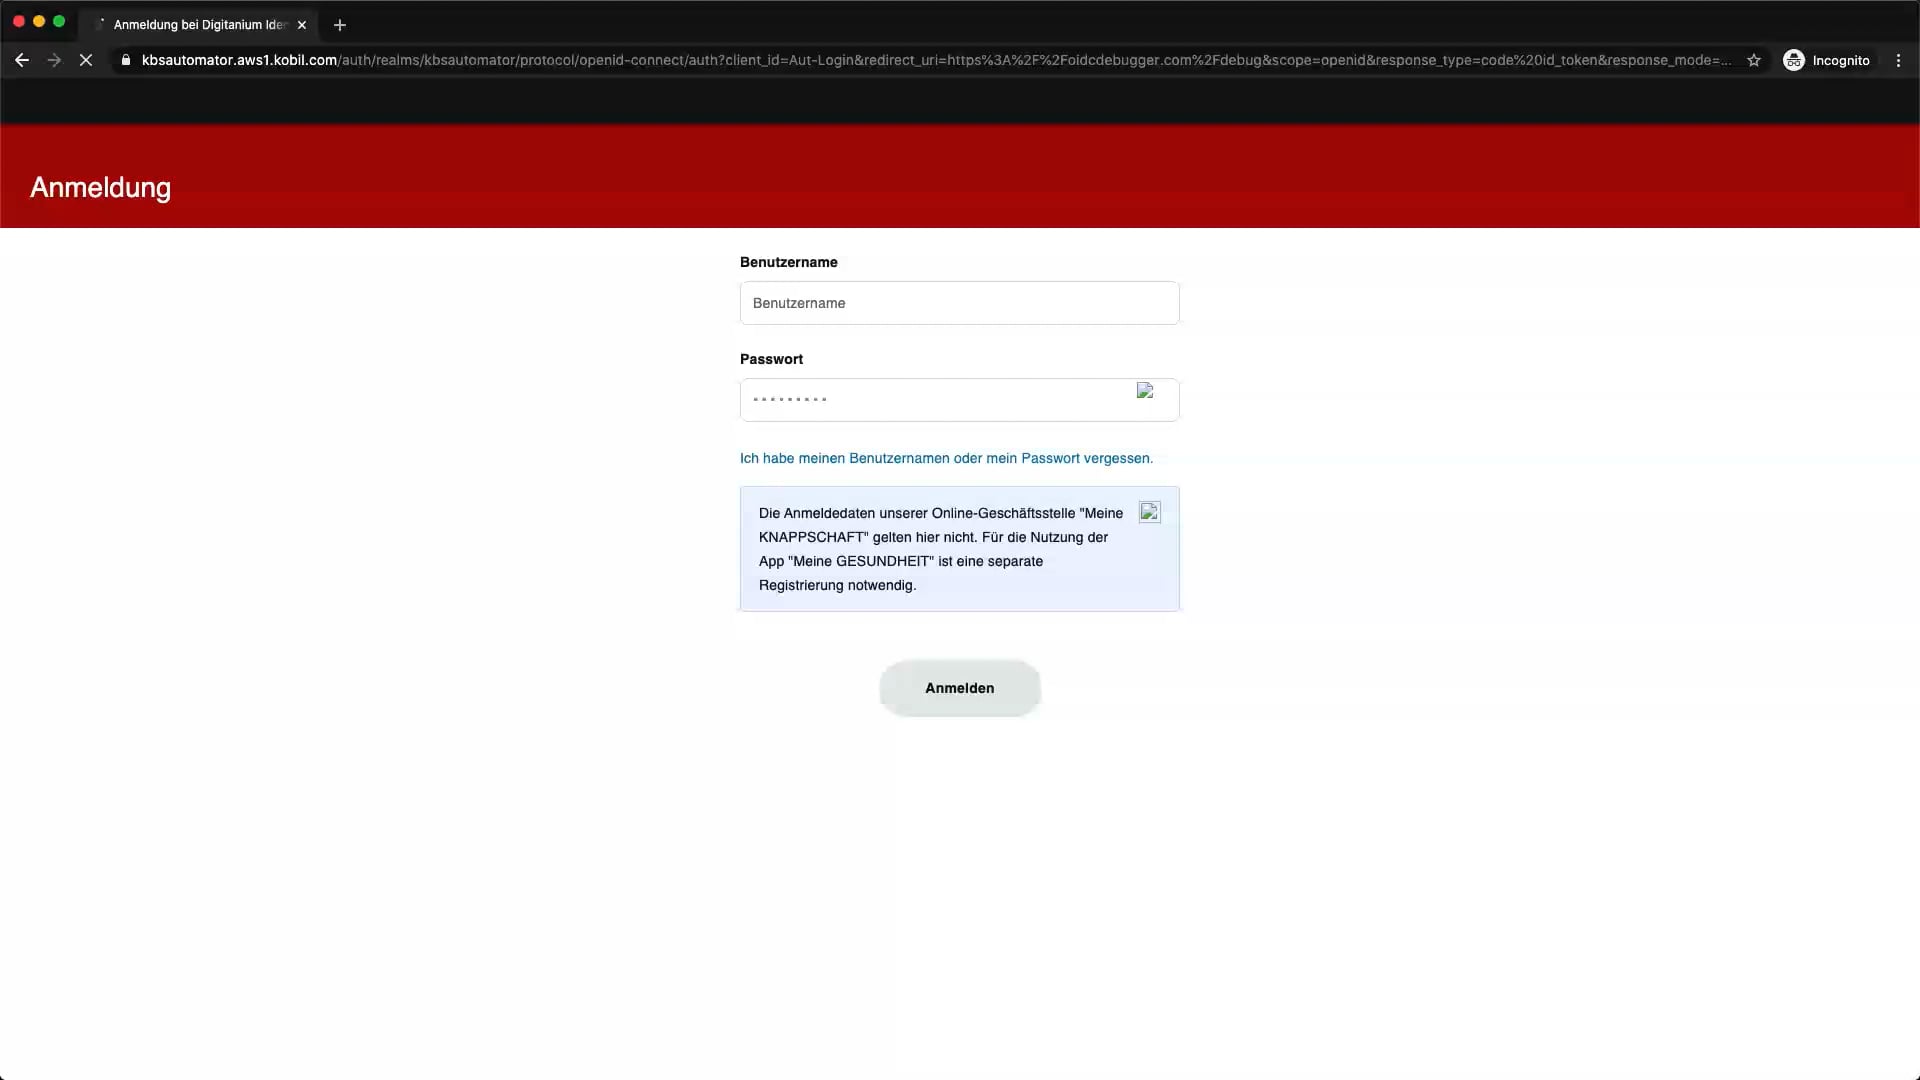Click the Anmeldung page heading
The image size is (1920, 1080).
(100, 187)
